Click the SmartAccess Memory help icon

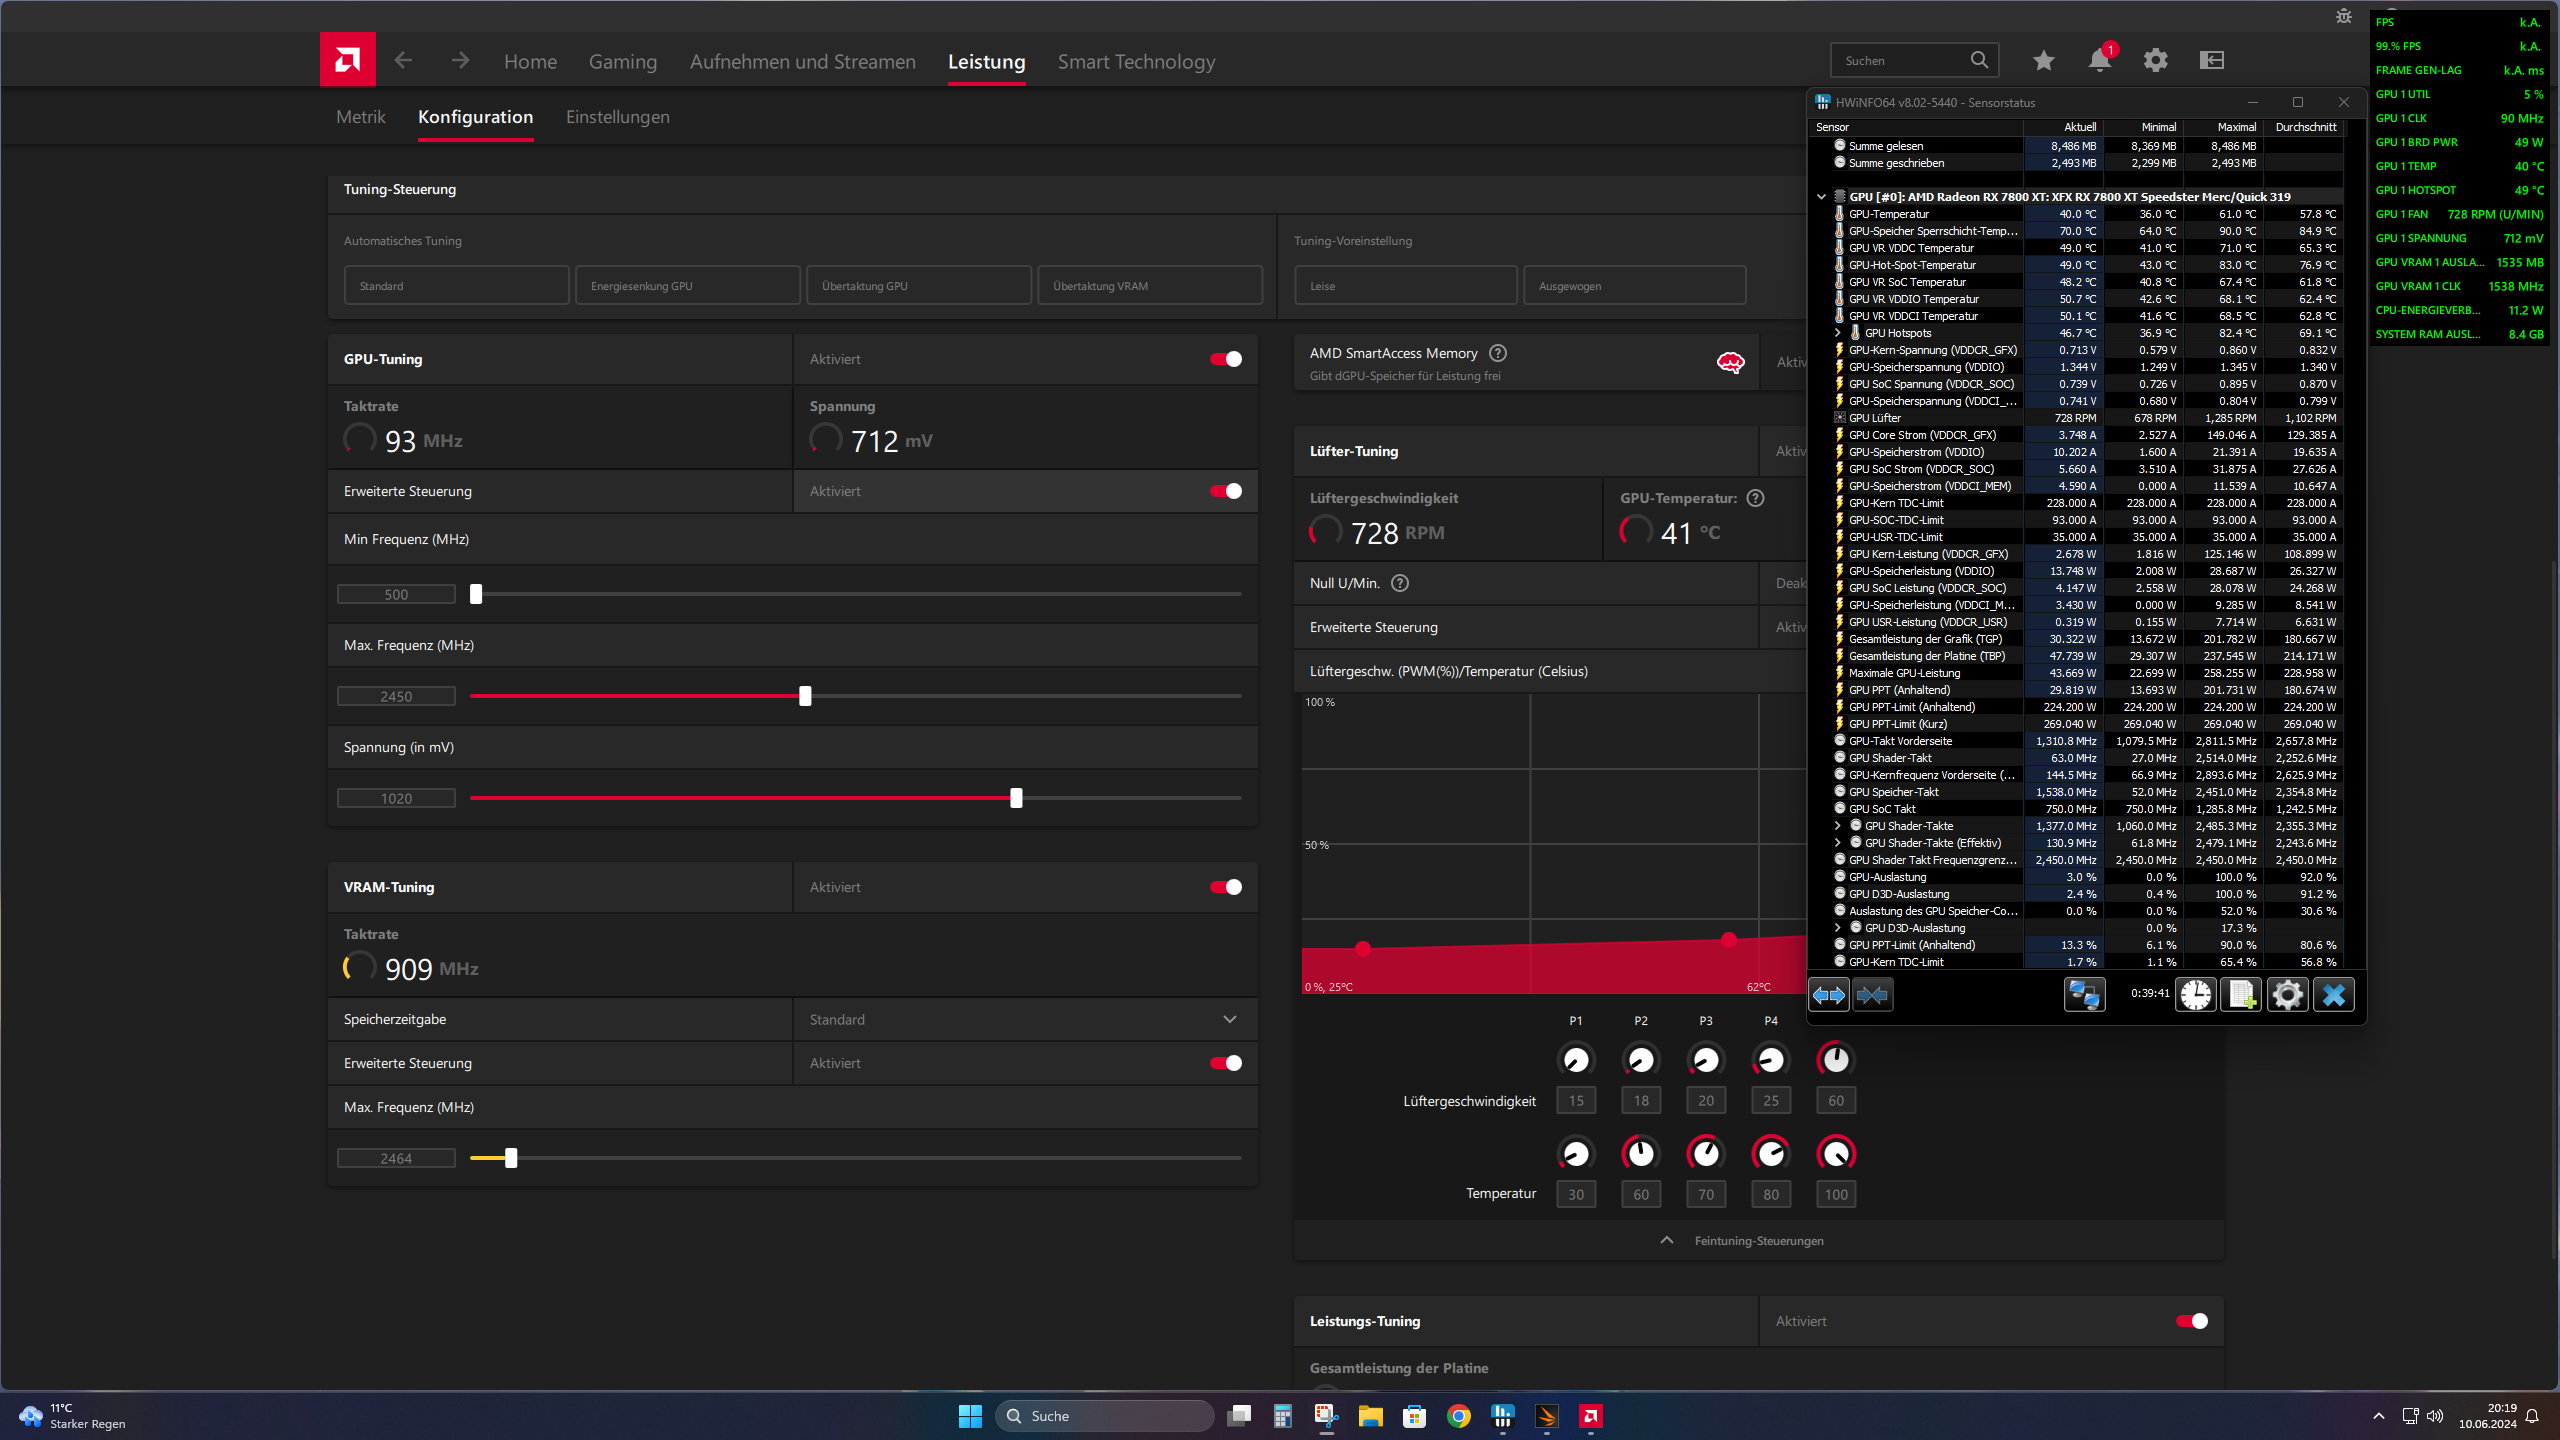pos(1497,353)
